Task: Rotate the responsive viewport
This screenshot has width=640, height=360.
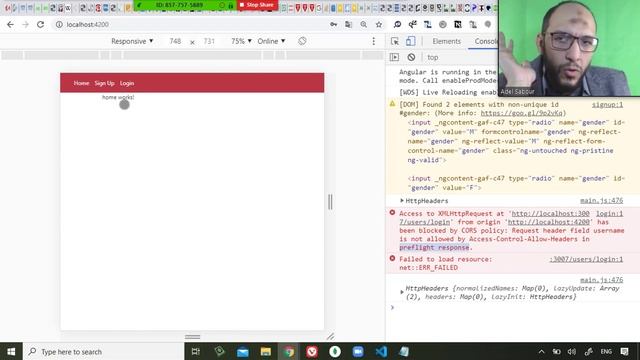Action: pyautogui.click(x=302, y=41)
